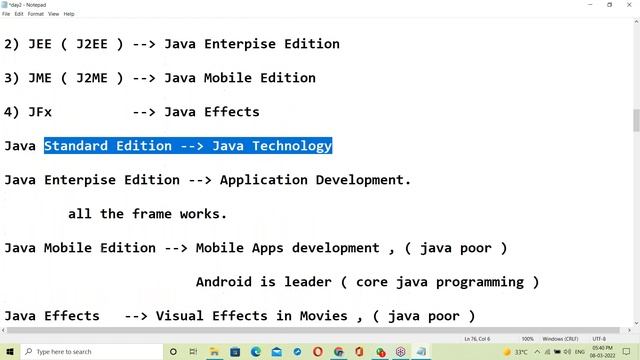Viewport: 640px width, 360px height.
Task: Click the text 'Application Development.'
Action: click(316, 180)
